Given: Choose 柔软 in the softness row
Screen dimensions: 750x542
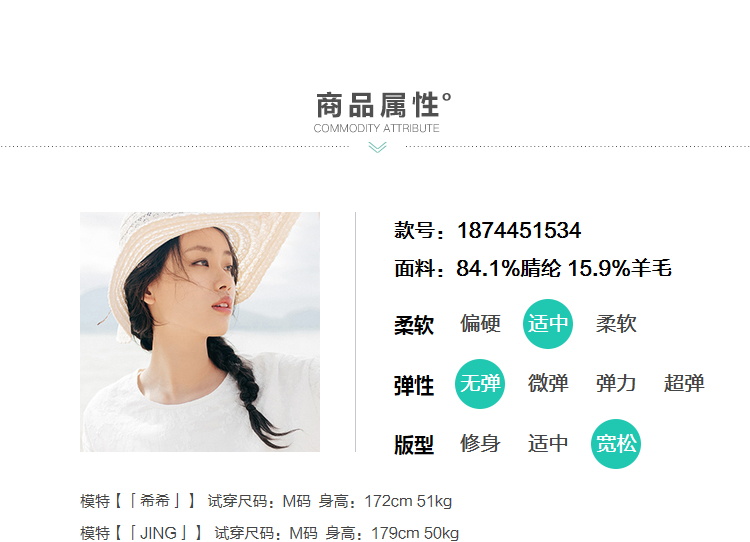Looking at the screenshot, I should point(616,324).
